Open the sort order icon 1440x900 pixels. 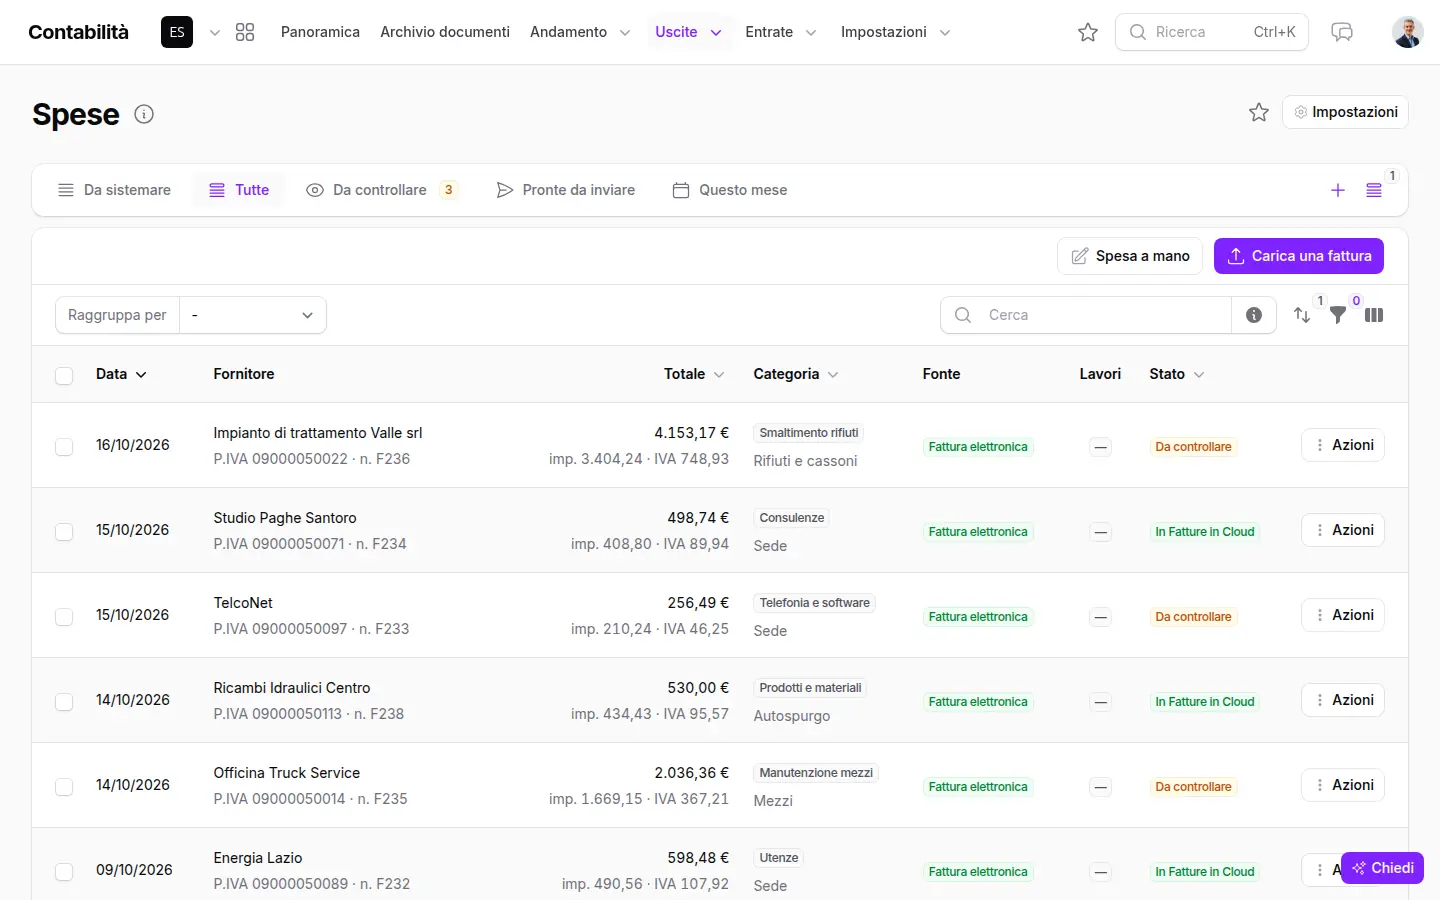1302,315
